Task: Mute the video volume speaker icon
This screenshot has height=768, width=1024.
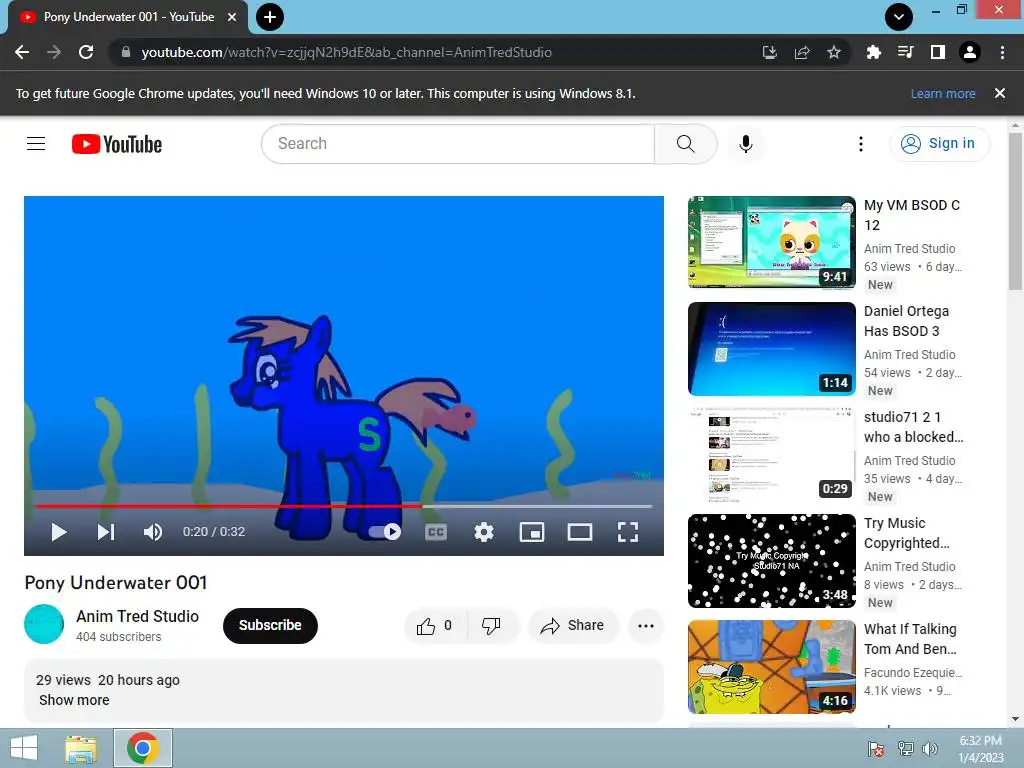Action: click(153, 532)
